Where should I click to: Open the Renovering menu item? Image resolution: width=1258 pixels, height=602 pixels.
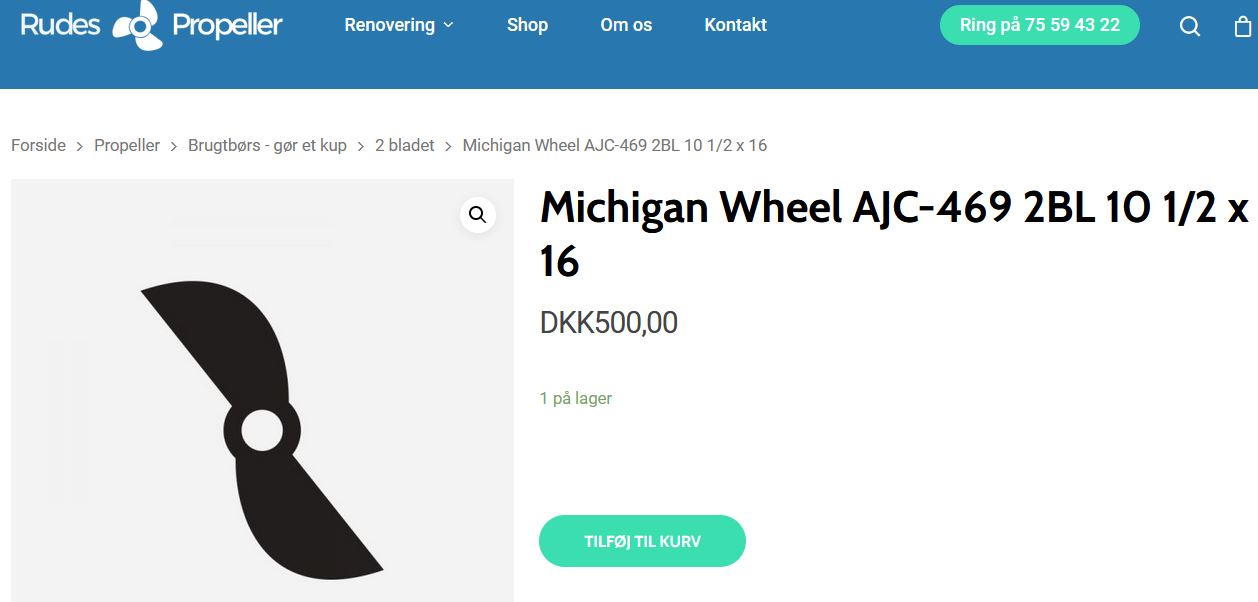pyautogui.click(x=390, y=25)
